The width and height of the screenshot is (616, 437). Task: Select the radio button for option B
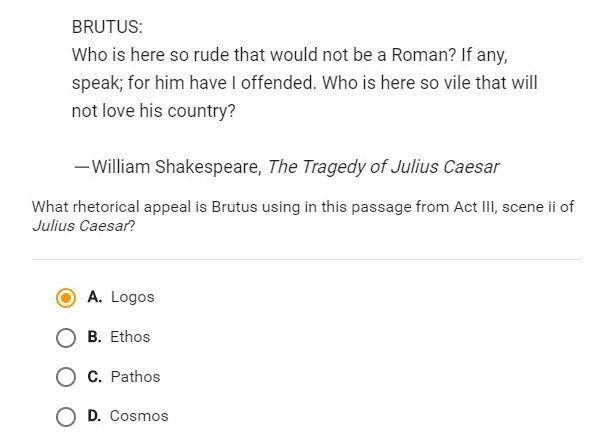(66, 337)
